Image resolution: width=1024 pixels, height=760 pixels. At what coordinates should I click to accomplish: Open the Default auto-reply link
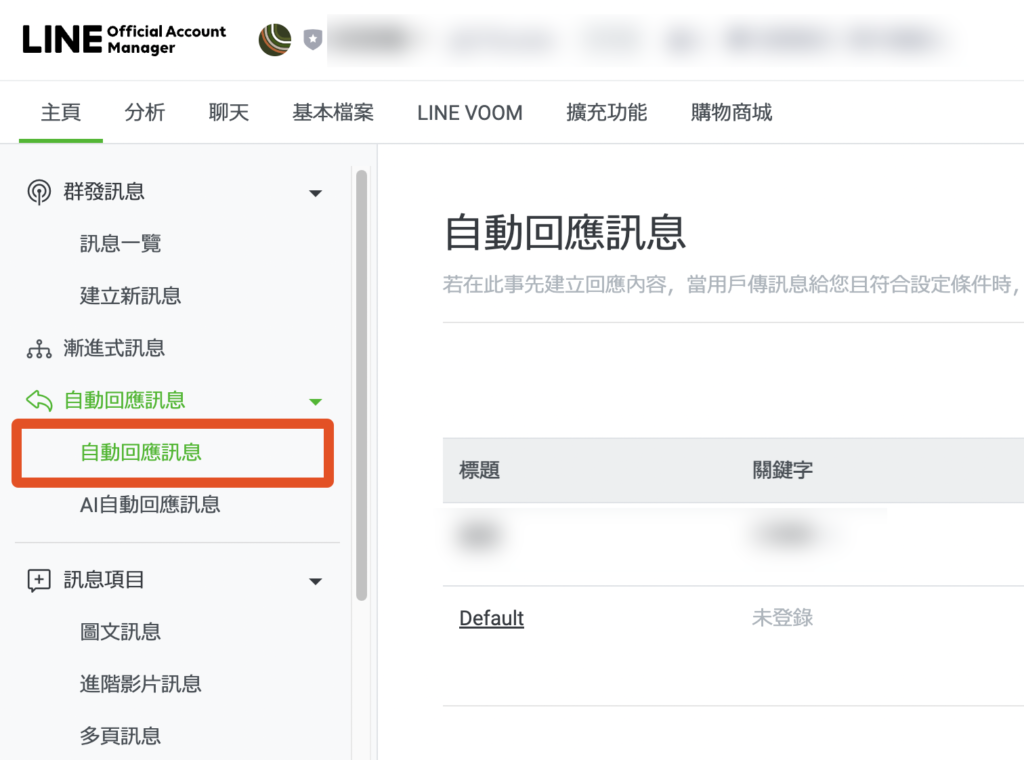click(492, 618)
